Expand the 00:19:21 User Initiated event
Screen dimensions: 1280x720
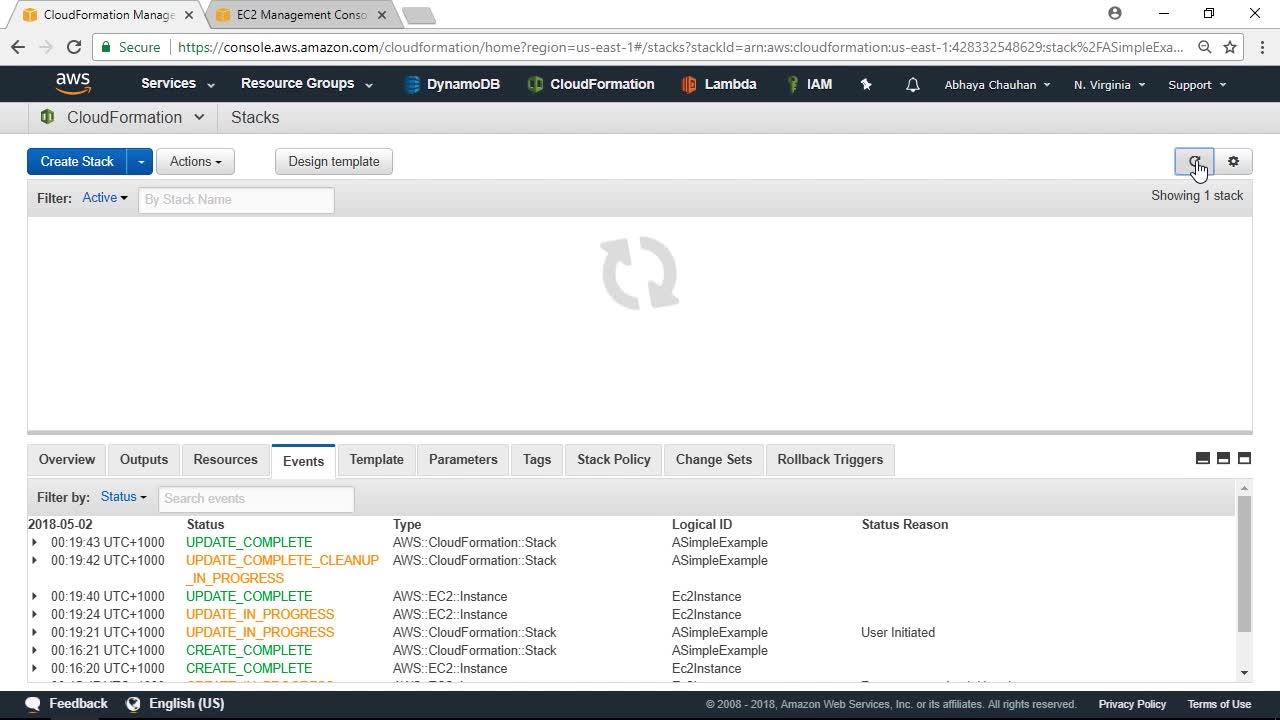tap(34, 632)
